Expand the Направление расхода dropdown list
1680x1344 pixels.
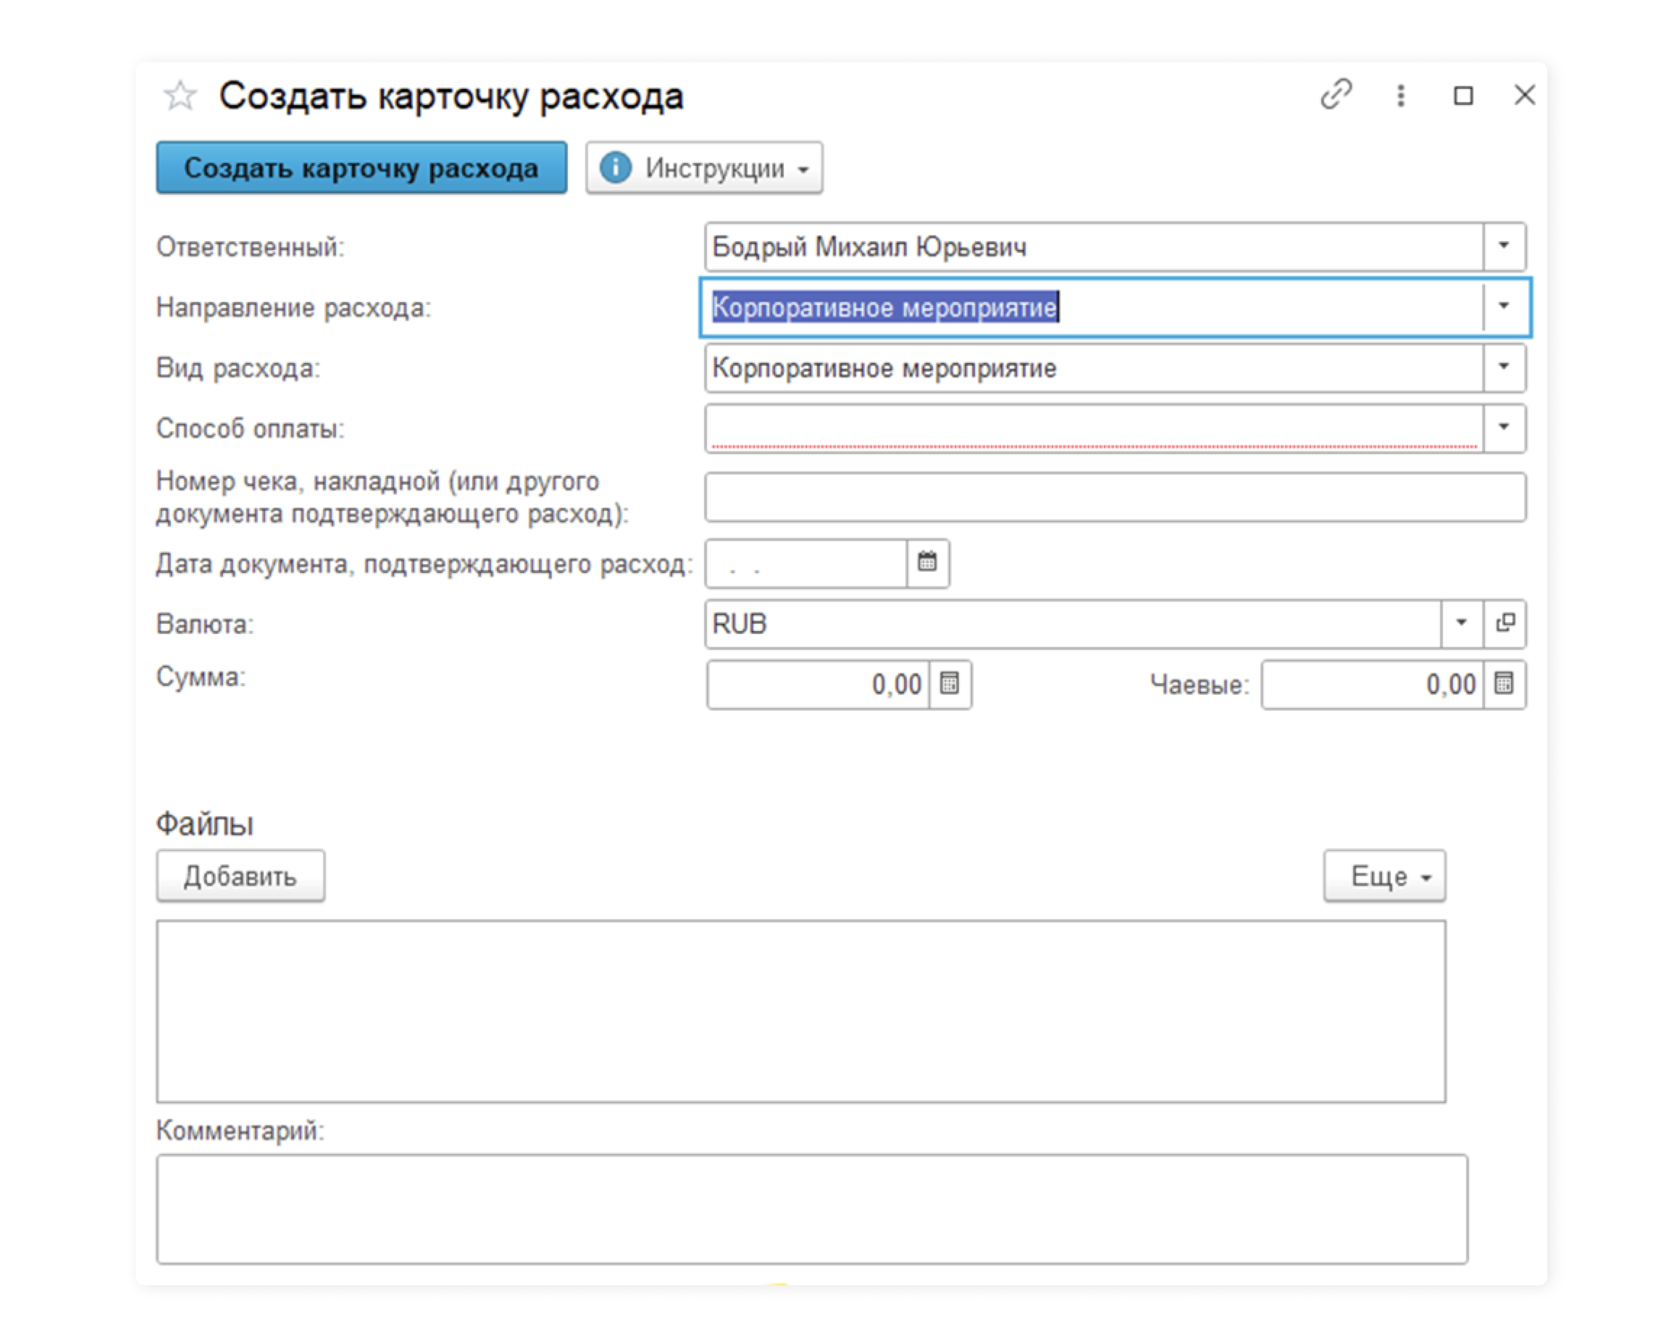1504,307
